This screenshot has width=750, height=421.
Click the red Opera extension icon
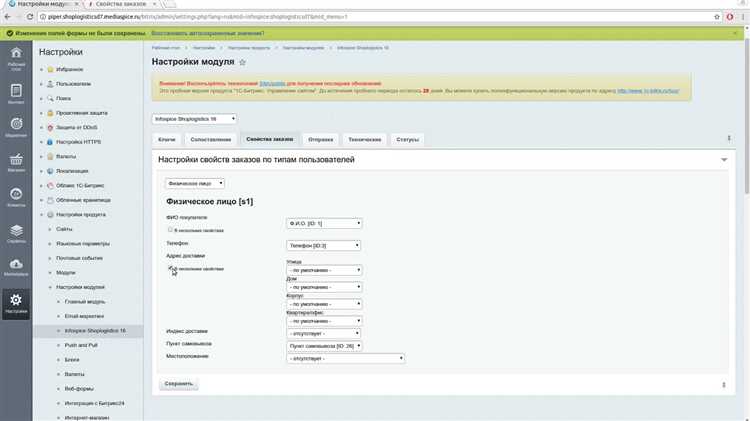[730, 17]
